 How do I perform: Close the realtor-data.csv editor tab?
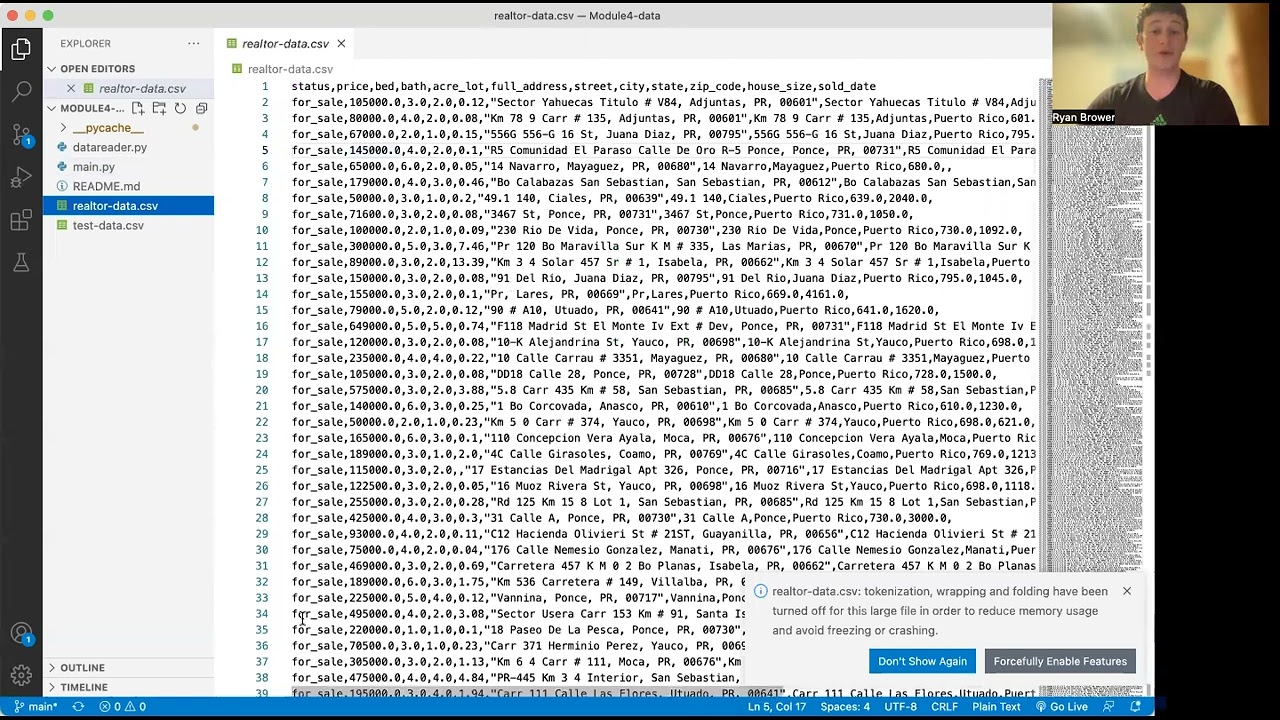(x=341, y=44)
